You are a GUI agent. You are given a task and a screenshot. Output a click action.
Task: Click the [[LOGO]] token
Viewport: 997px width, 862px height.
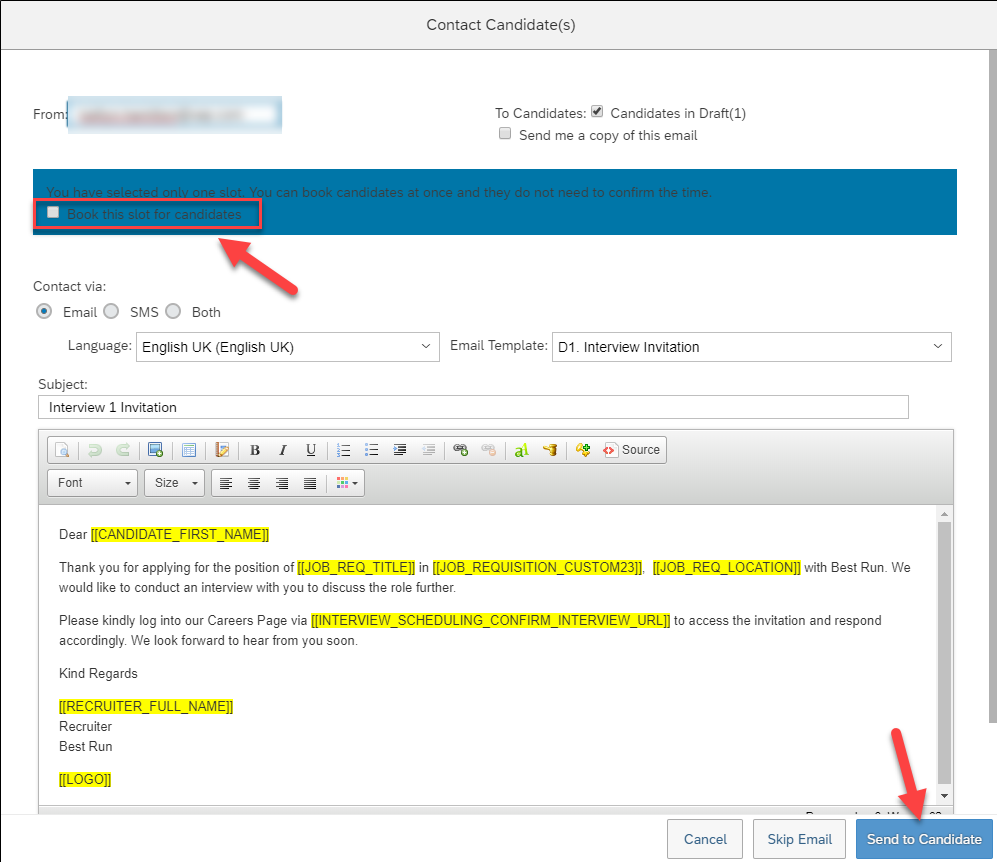click(x=85, y=779)
